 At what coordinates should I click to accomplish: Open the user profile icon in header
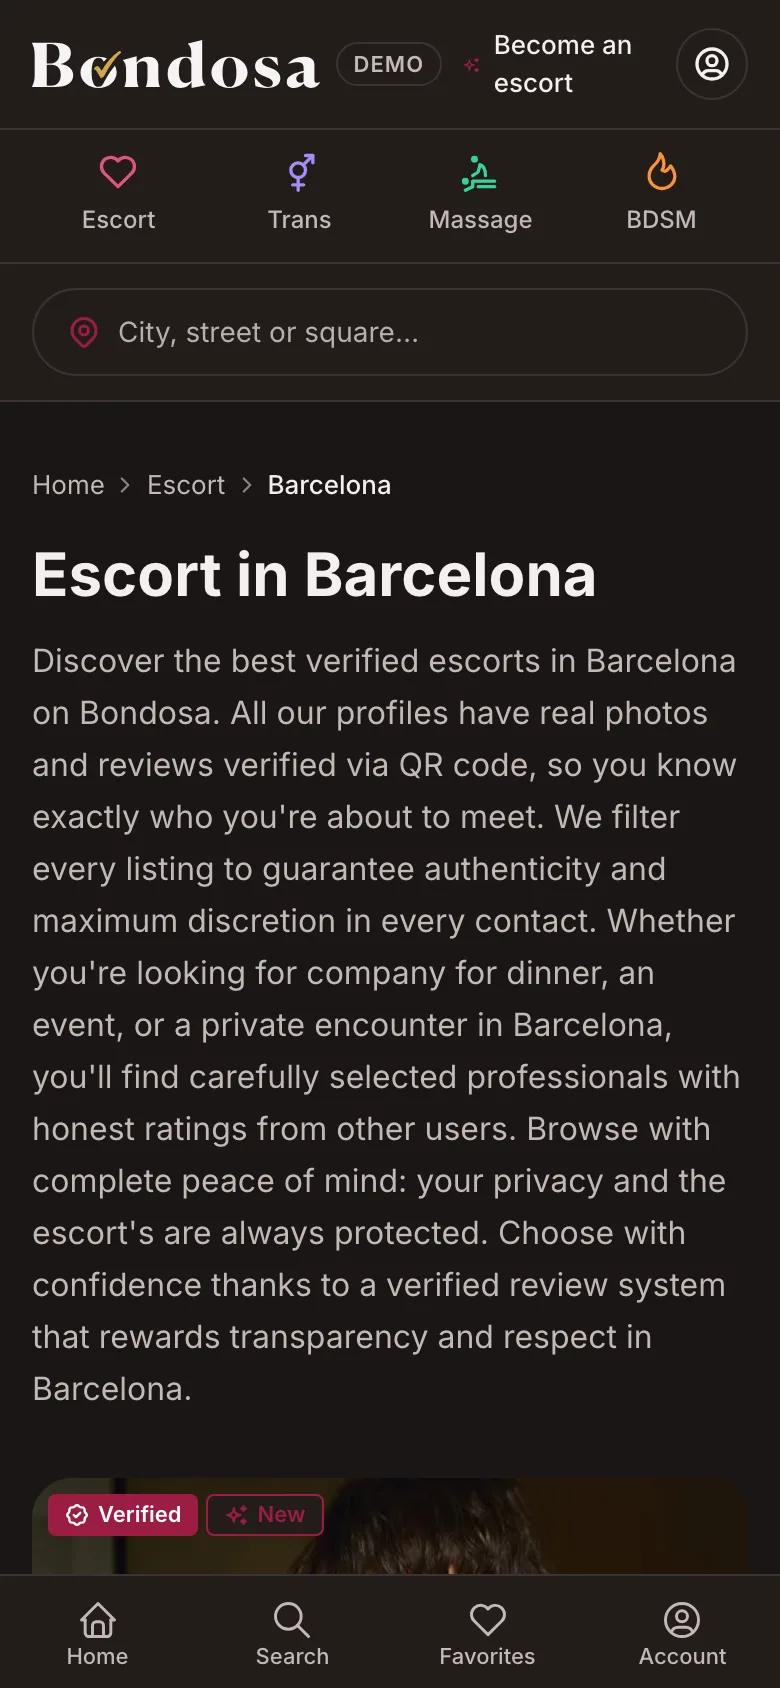point(712,64)
